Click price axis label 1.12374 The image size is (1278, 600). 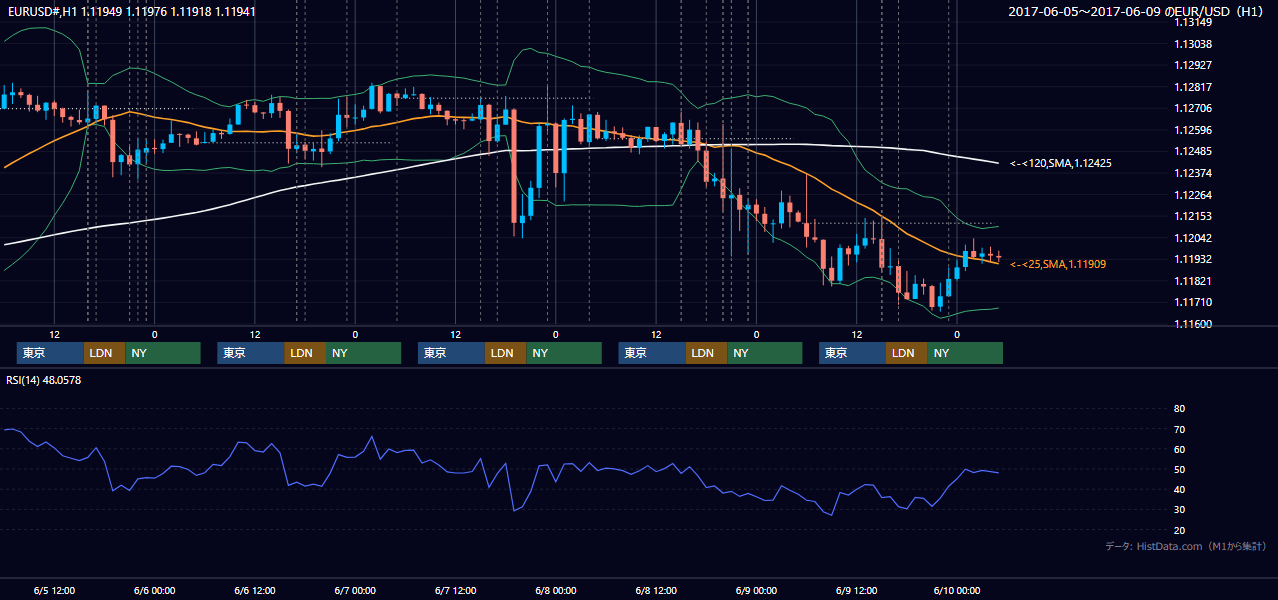(x=1193, y=173)
